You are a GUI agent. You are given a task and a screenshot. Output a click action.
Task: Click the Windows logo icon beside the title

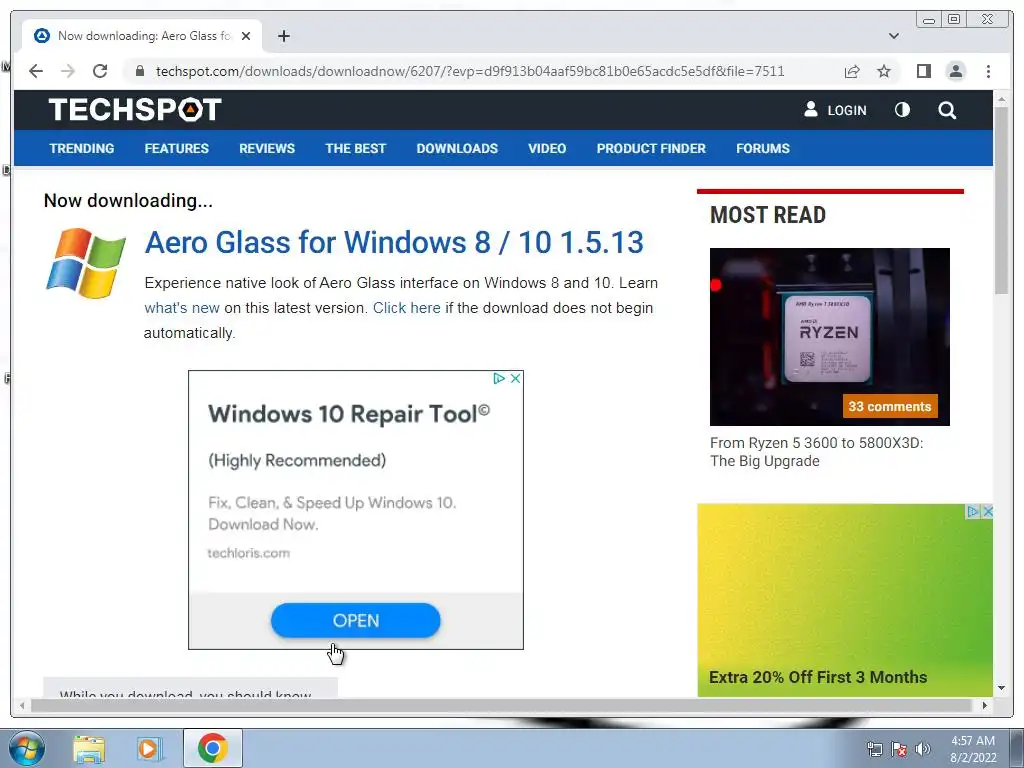pos(86,263)
